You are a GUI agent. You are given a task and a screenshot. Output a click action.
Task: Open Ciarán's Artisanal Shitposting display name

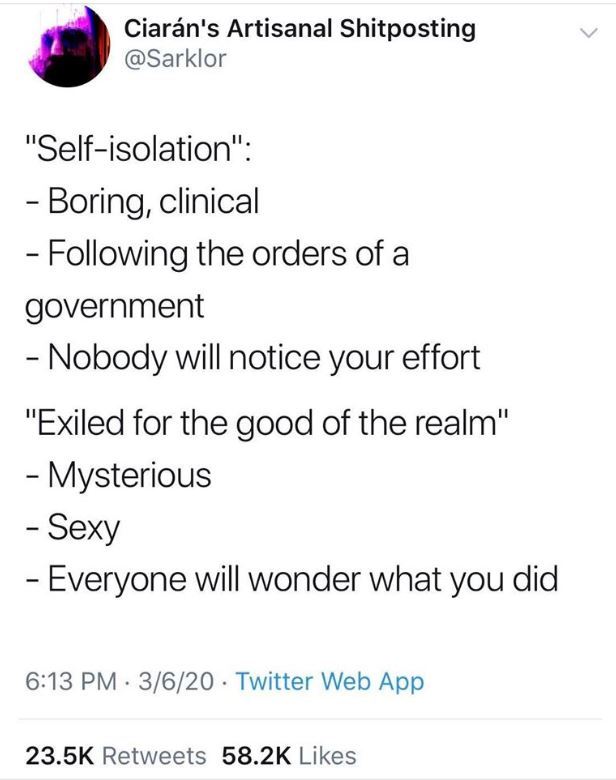(299, 29)
